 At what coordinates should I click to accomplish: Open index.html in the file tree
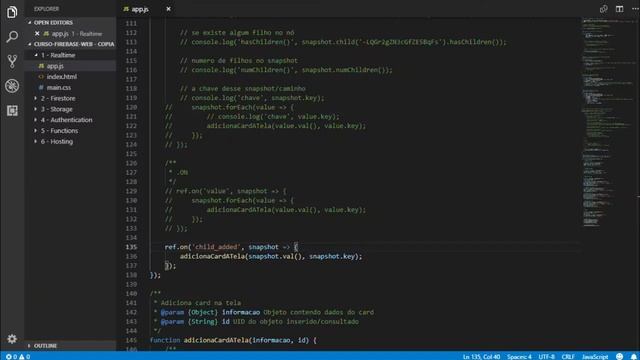tap(61, 76)
